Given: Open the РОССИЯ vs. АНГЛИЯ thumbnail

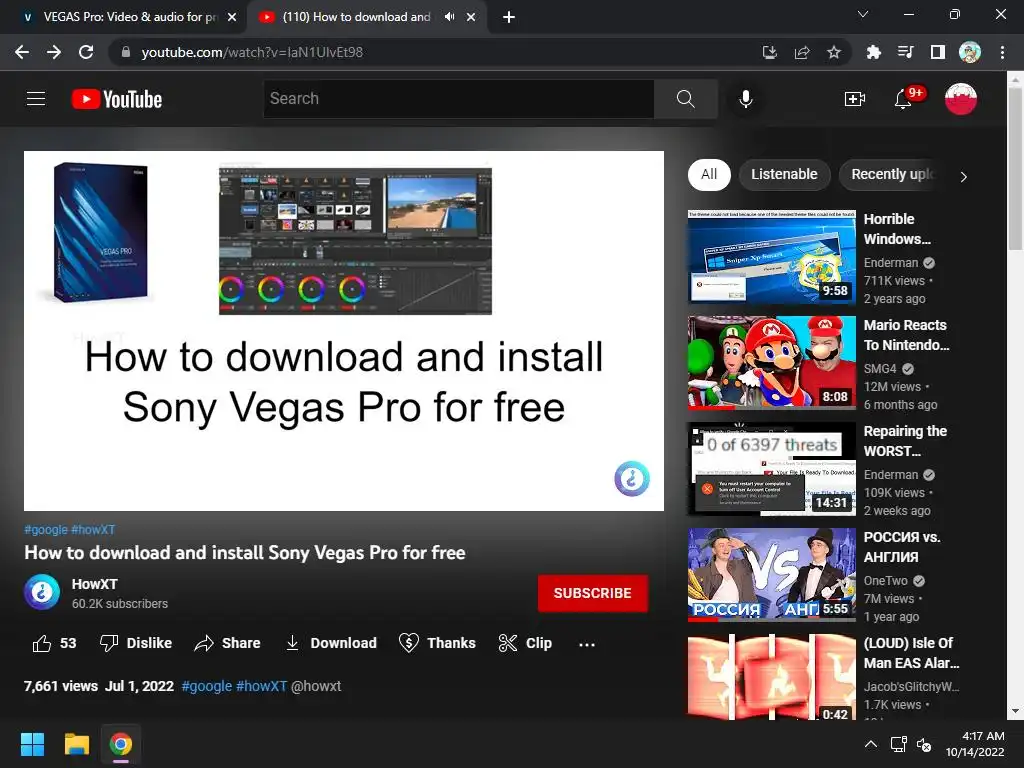Looking at the screenshot, I should click(x=771, y=575).
